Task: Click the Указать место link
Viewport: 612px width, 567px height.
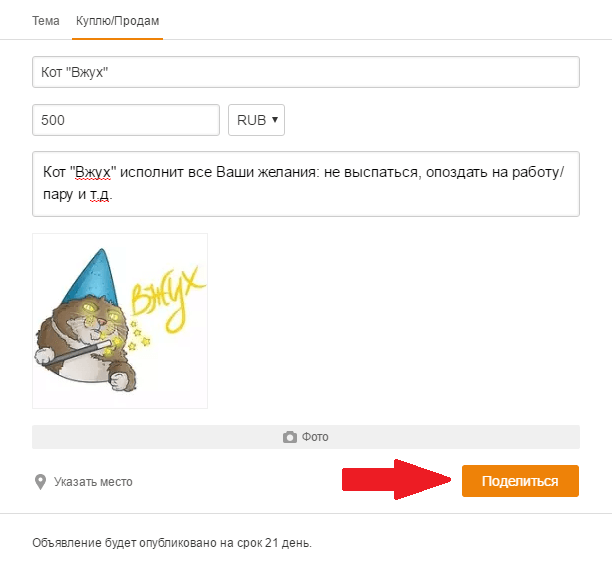Action: [x=92, y=482]
